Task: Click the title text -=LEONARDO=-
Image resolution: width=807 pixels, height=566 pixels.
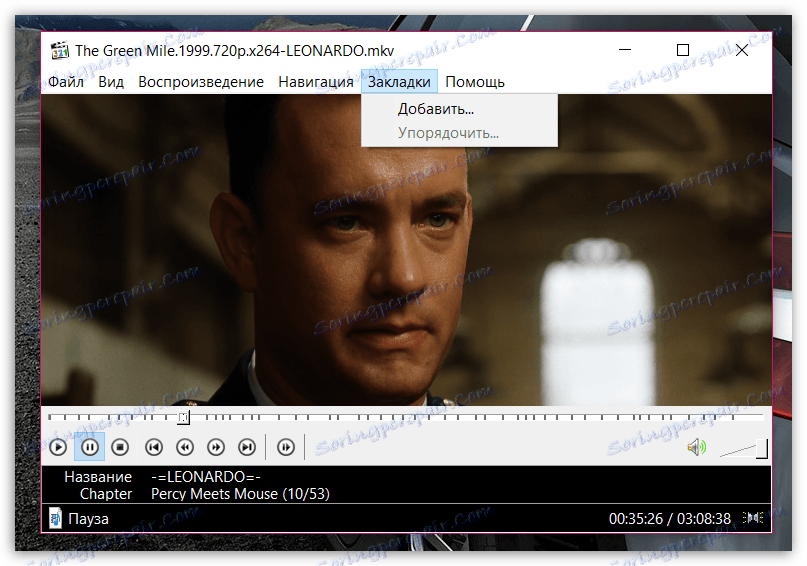Action: click(206, 477)
